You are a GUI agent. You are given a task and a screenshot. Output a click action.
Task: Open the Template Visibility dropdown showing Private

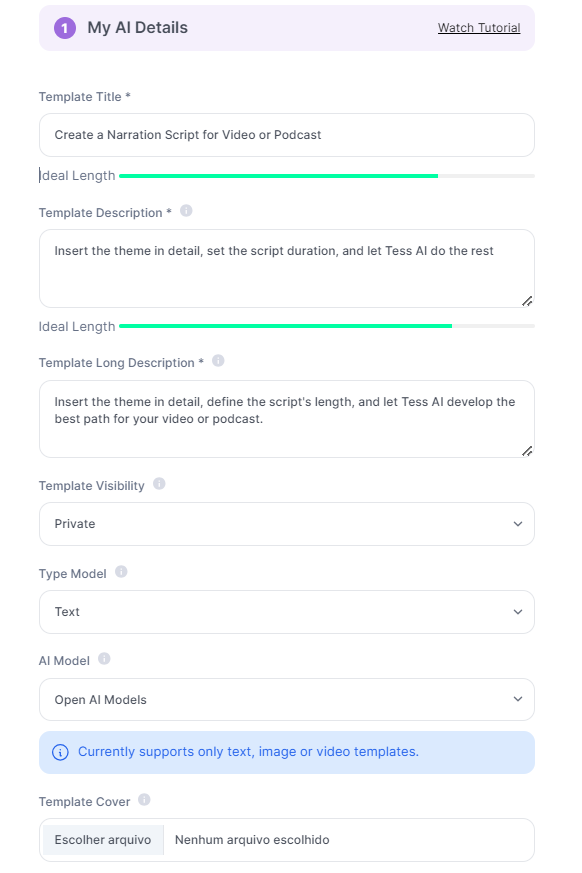(x=287, y=524)
